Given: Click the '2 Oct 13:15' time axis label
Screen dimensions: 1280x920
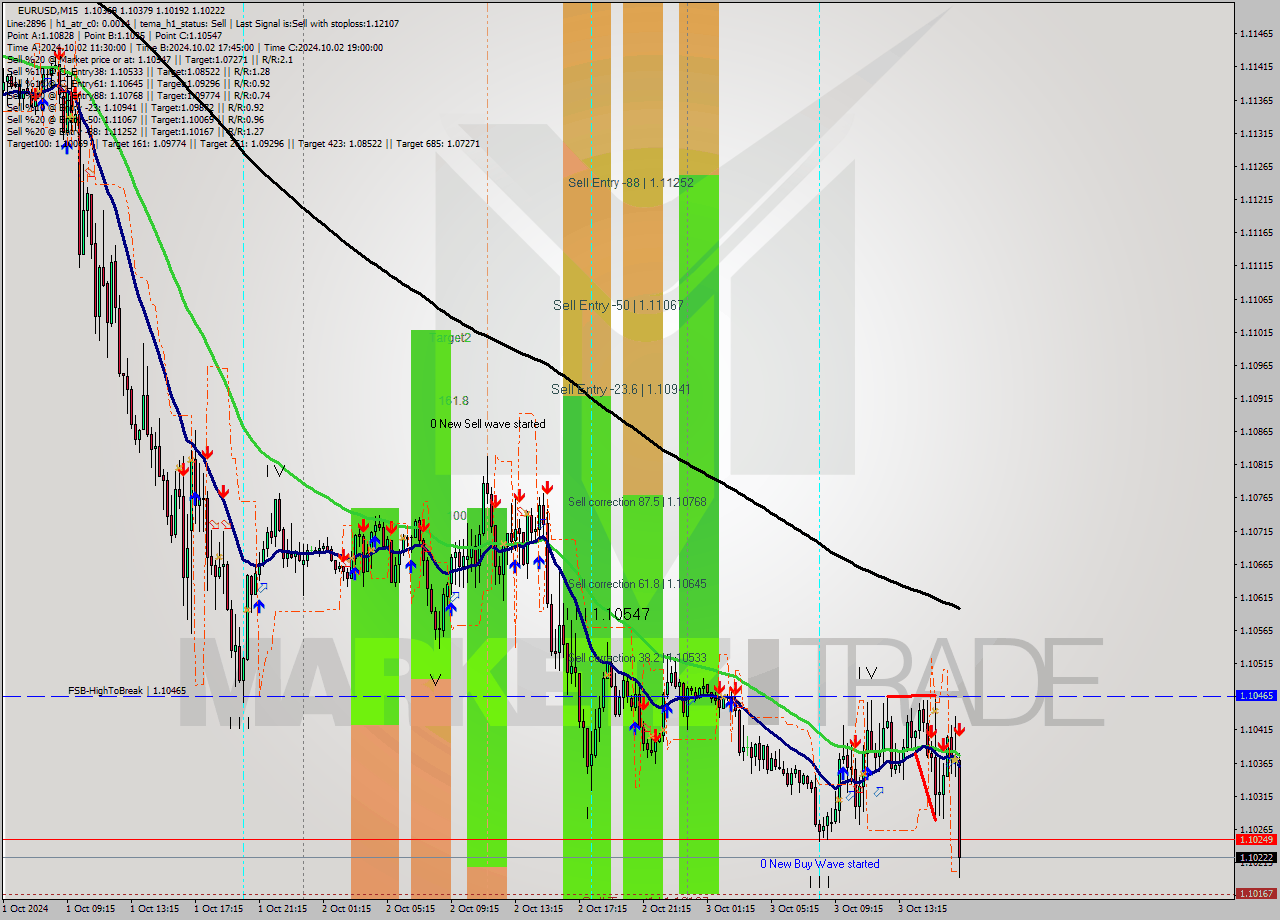Looking at the screenshot, I should point(538,909).
